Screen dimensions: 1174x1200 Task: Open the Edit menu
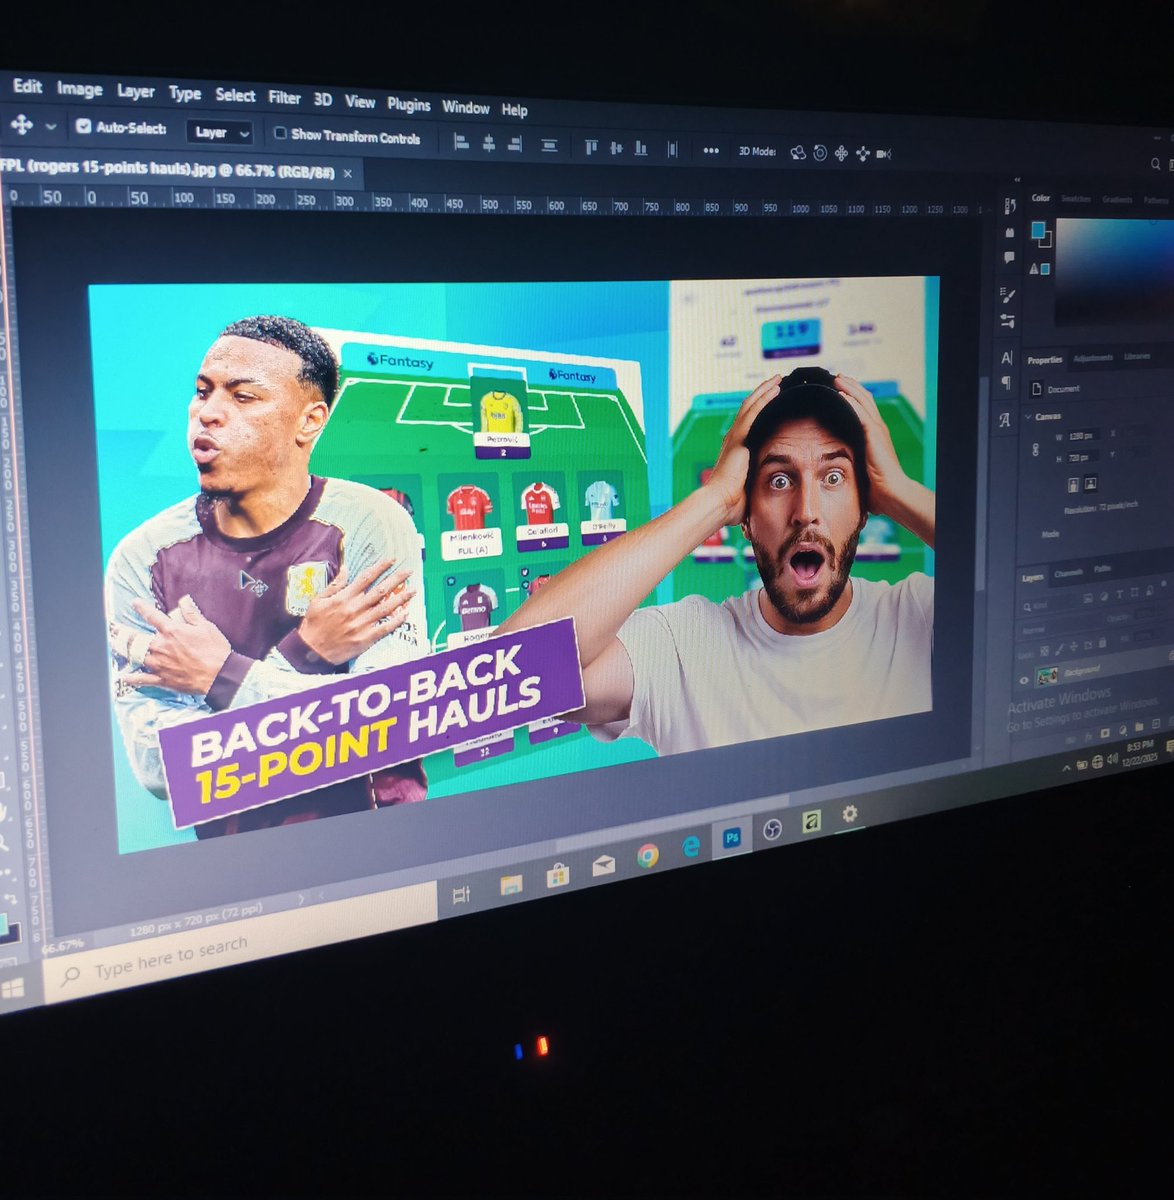coord(27,86)
